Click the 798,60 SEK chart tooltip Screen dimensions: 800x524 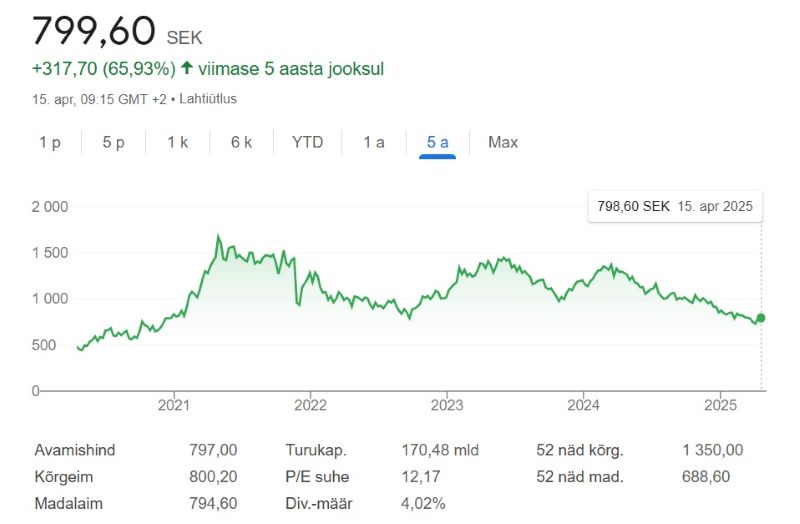click(674, 207)
